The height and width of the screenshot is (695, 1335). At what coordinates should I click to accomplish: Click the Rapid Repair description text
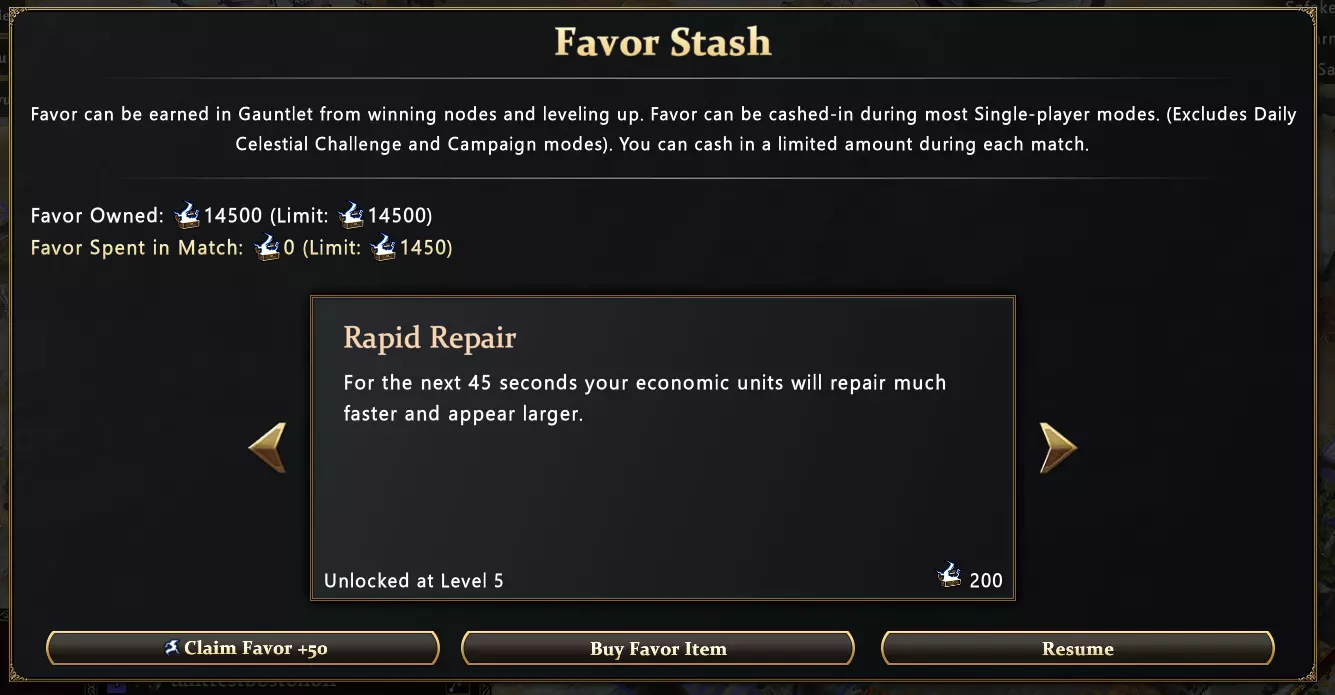(644, 398)
